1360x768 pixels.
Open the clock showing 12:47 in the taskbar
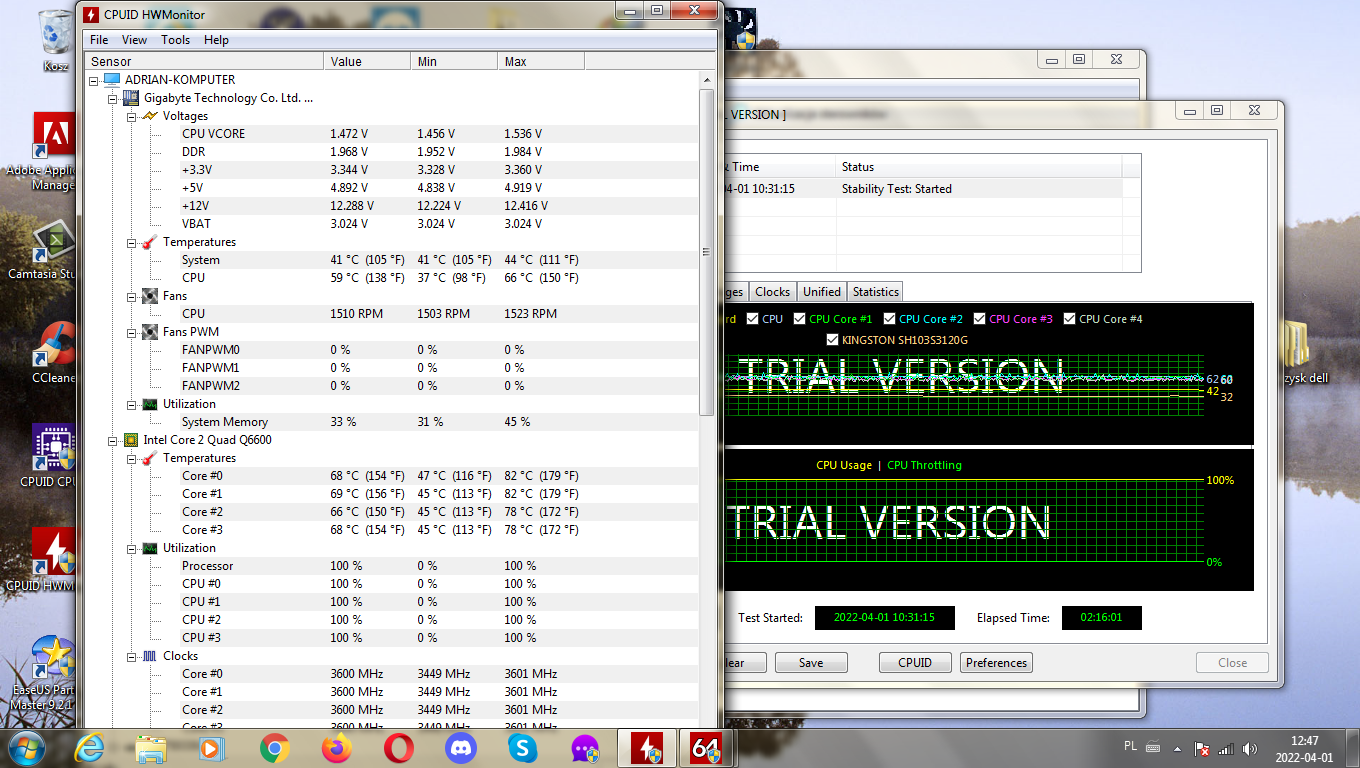point(1304,748)
